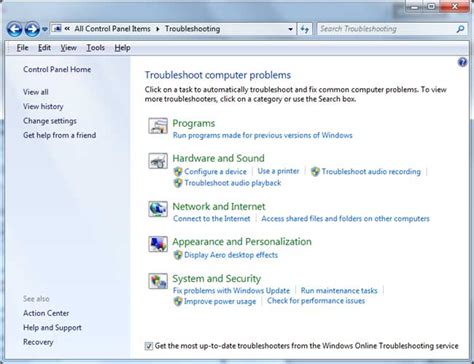This screenshot has width=474, height=364.
Task: Open the recent pages dropdown arrow
Action: point(45,30)
